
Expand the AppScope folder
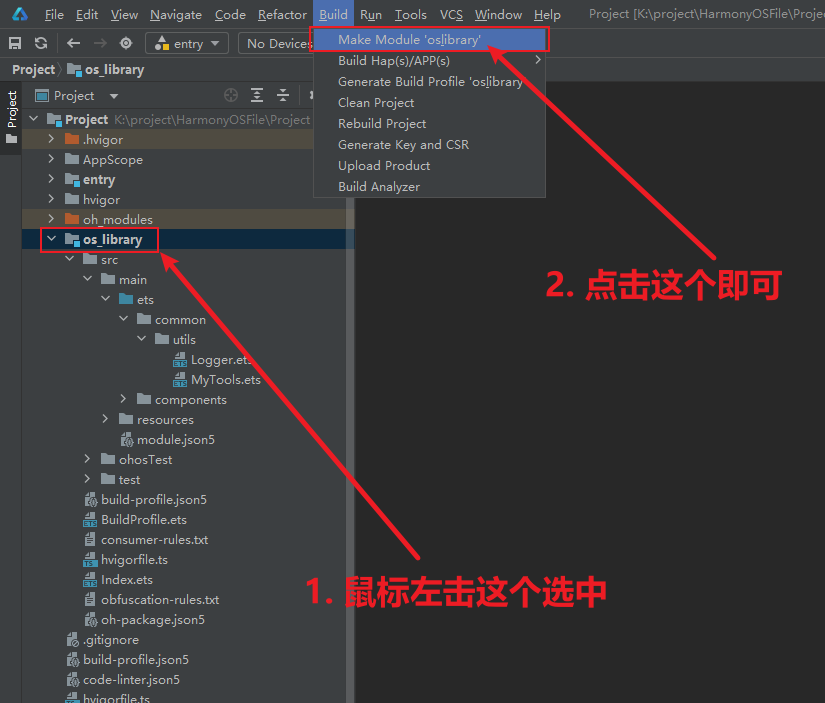tap(51, 159)
